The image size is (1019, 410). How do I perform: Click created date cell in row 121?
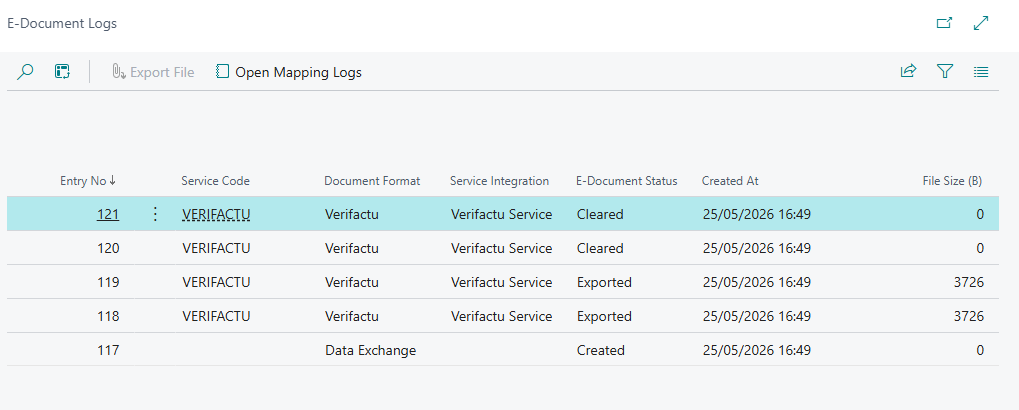757,214
